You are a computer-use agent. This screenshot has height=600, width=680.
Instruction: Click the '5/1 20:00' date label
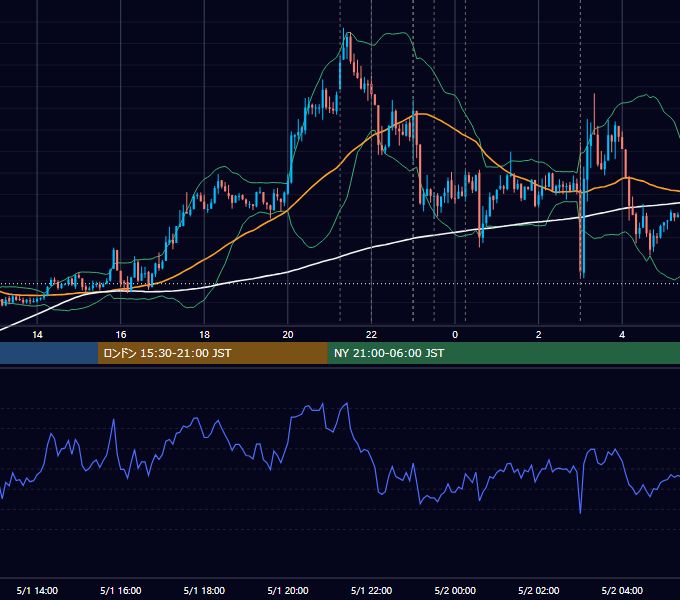288,590
